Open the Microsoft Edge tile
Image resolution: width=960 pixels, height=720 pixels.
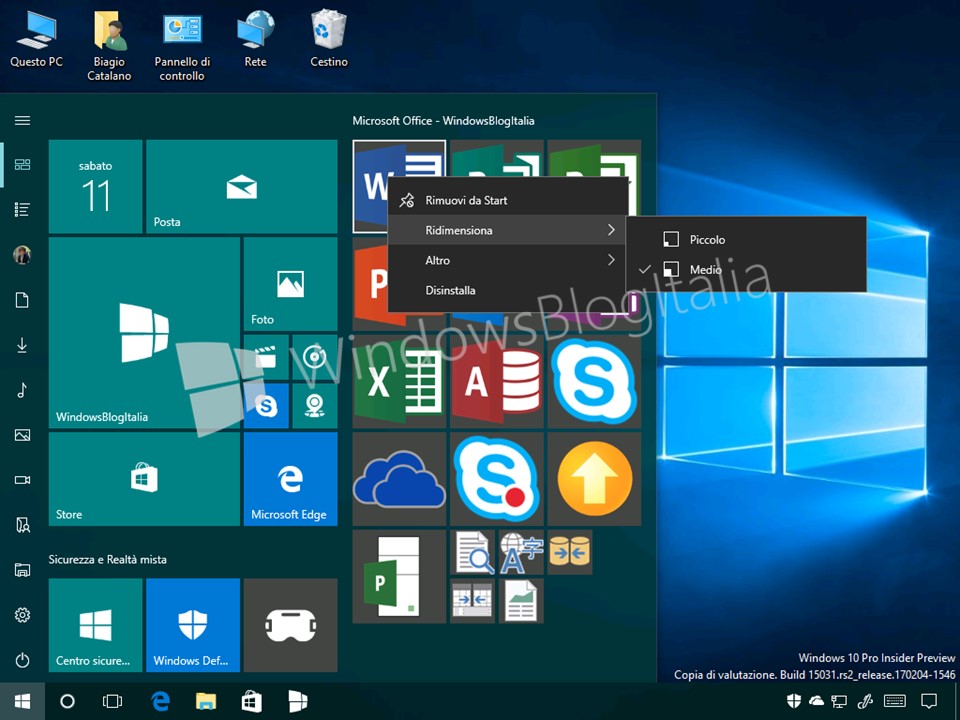pos(290,479)
